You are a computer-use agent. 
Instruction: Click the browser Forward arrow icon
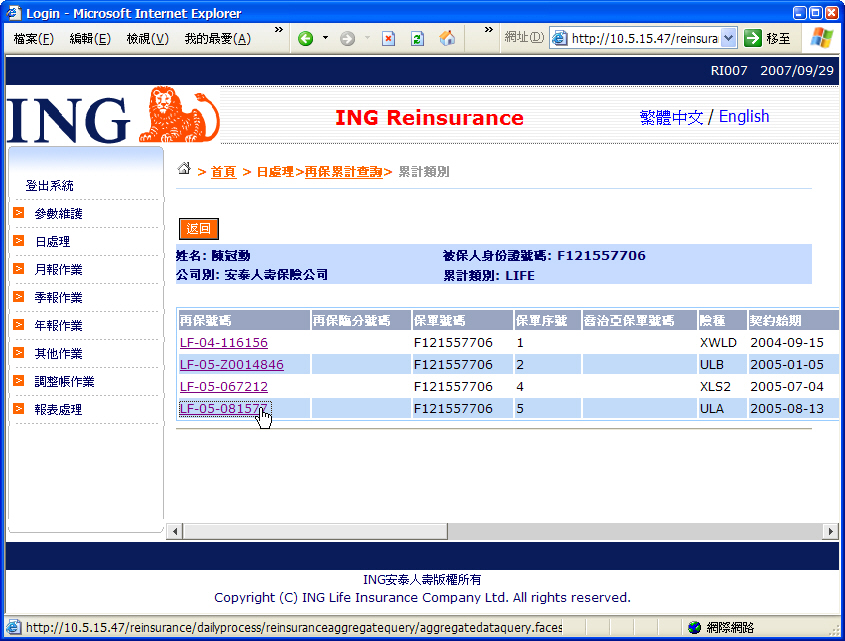coord(348,38)
